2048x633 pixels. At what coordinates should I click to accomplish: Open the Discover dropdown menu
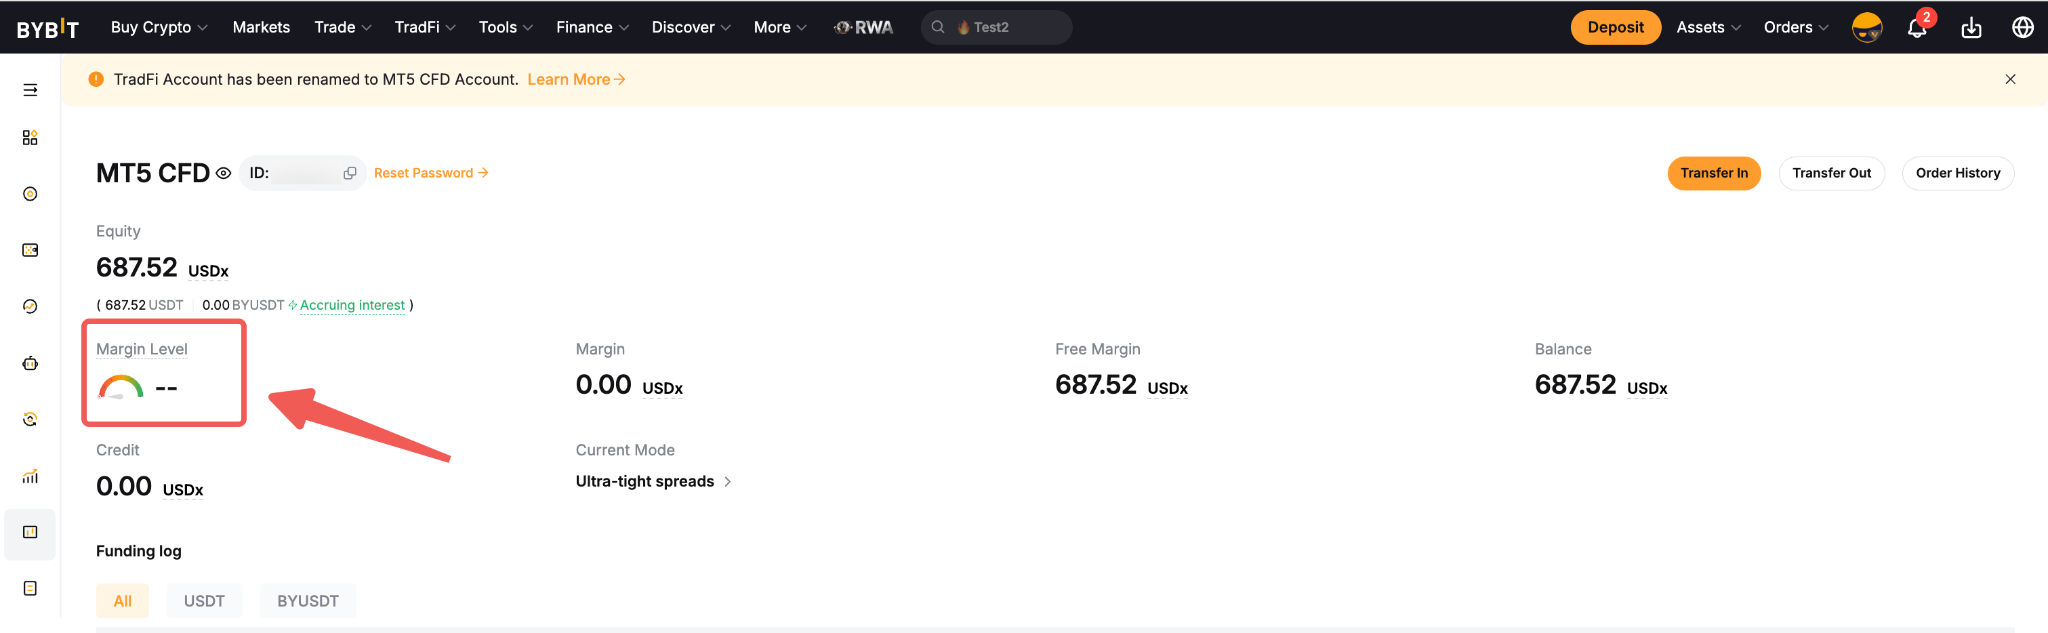pos(691,27)
